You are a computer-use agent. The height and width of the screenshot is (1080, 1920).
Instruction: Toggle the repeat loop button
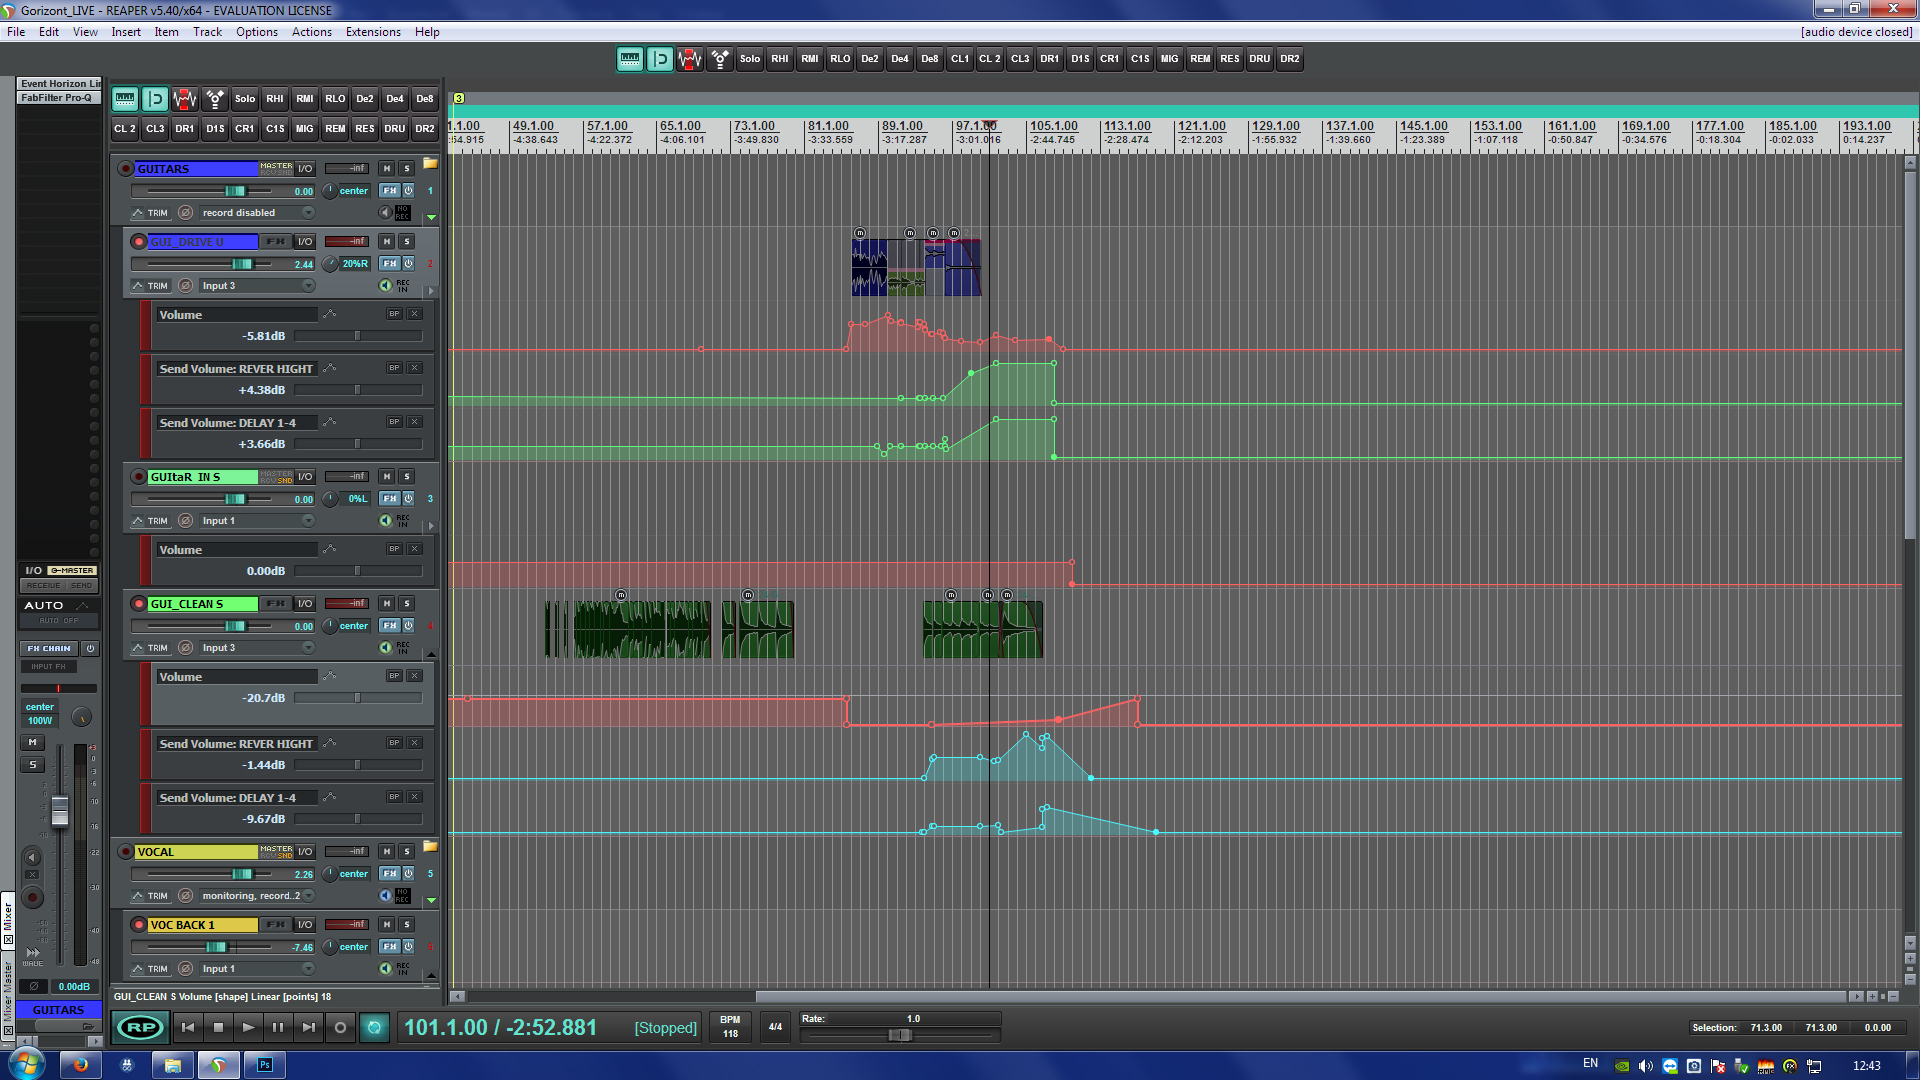pyautogui.click(x=374, y=1027)
